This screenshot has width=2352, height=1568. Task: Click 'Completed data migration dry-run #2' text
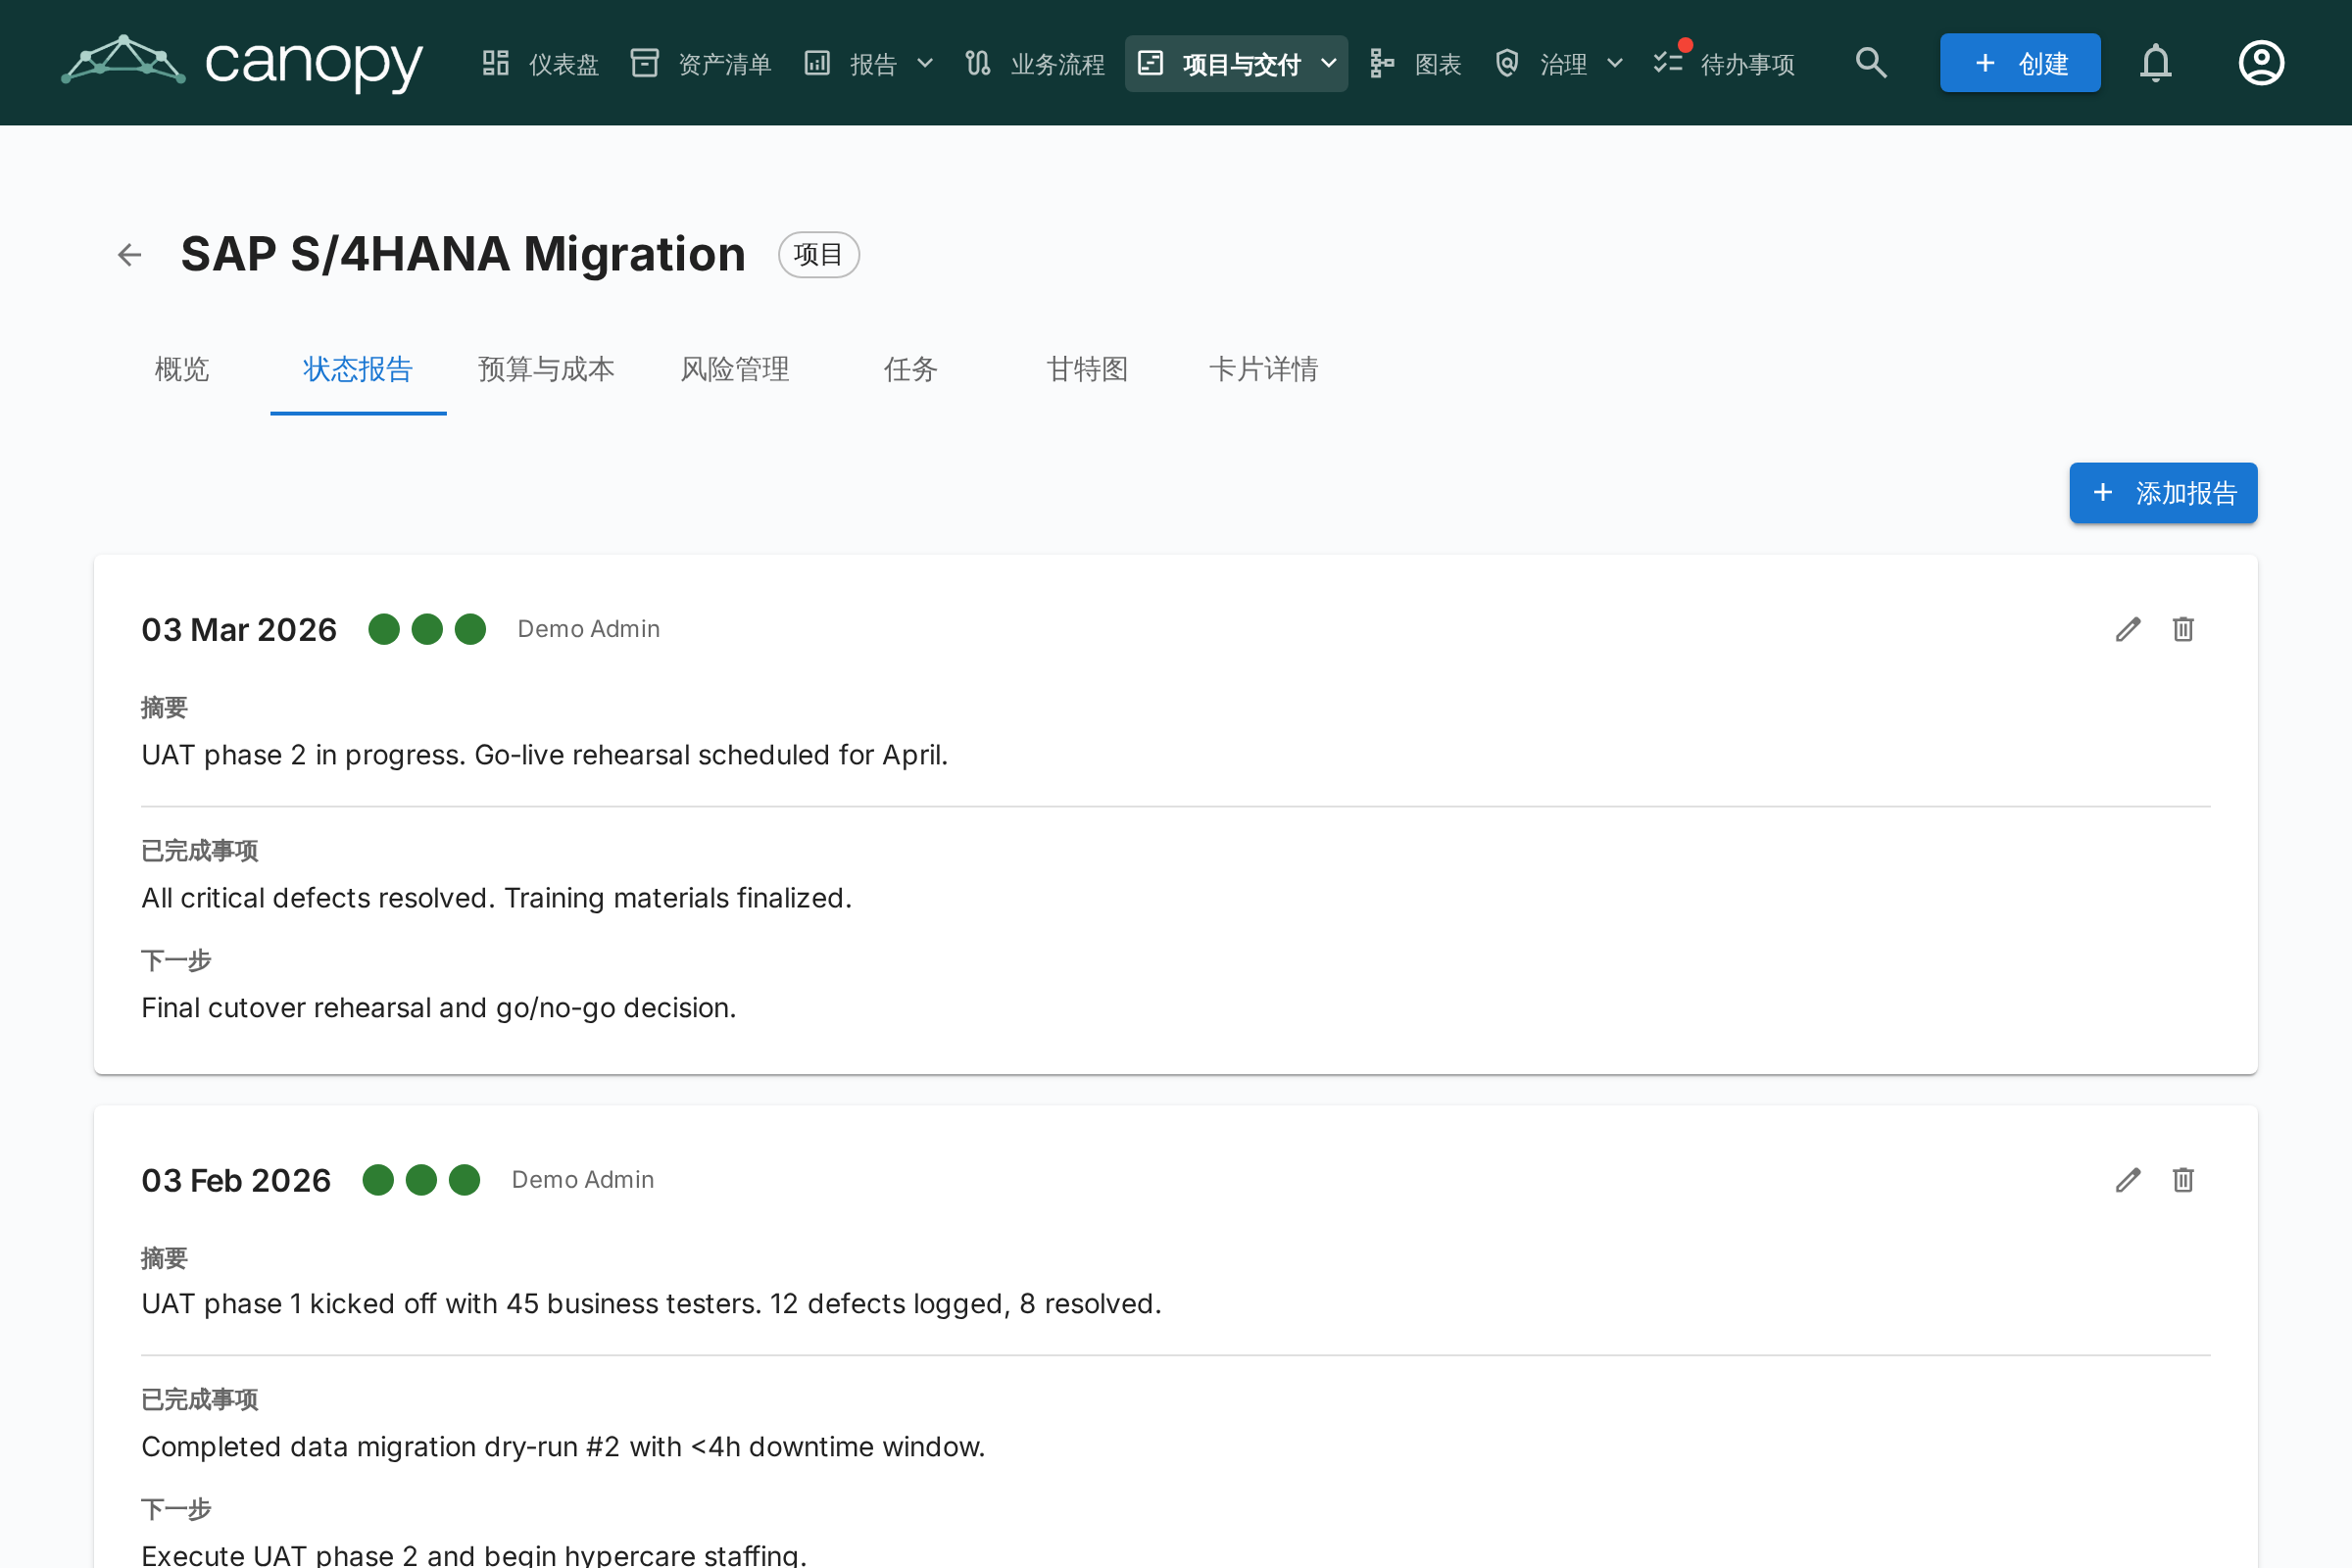(x=380, y=1447)
